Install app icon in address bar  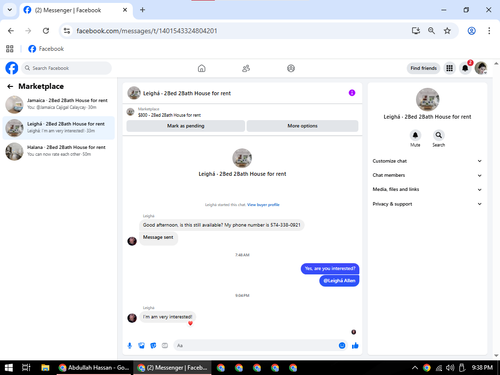click(x=416, y=31)
